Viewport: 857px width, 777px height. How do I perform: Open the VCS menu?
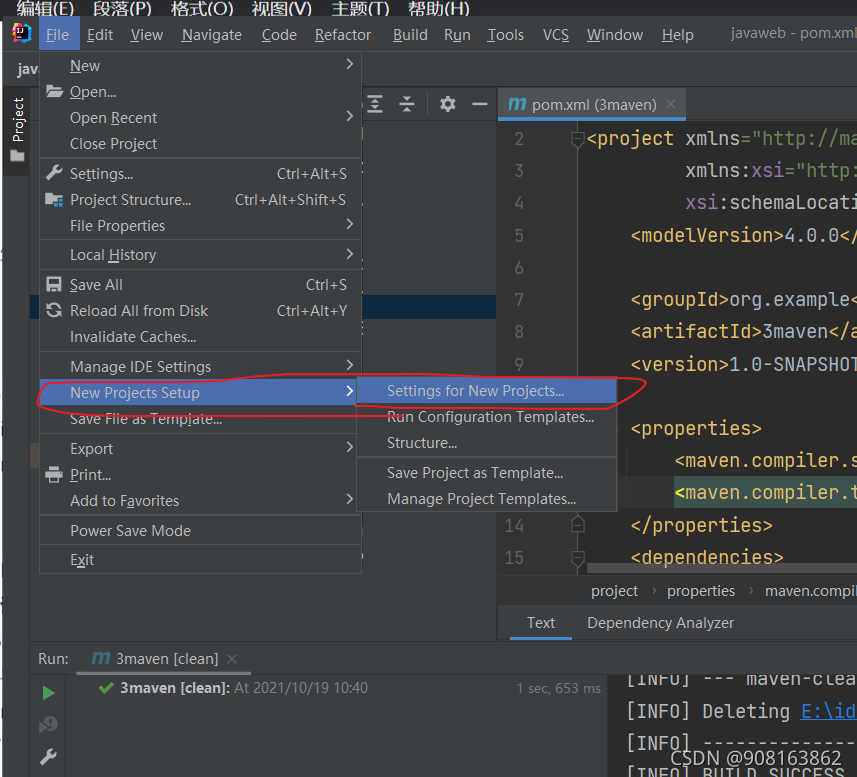click(556, 34)
